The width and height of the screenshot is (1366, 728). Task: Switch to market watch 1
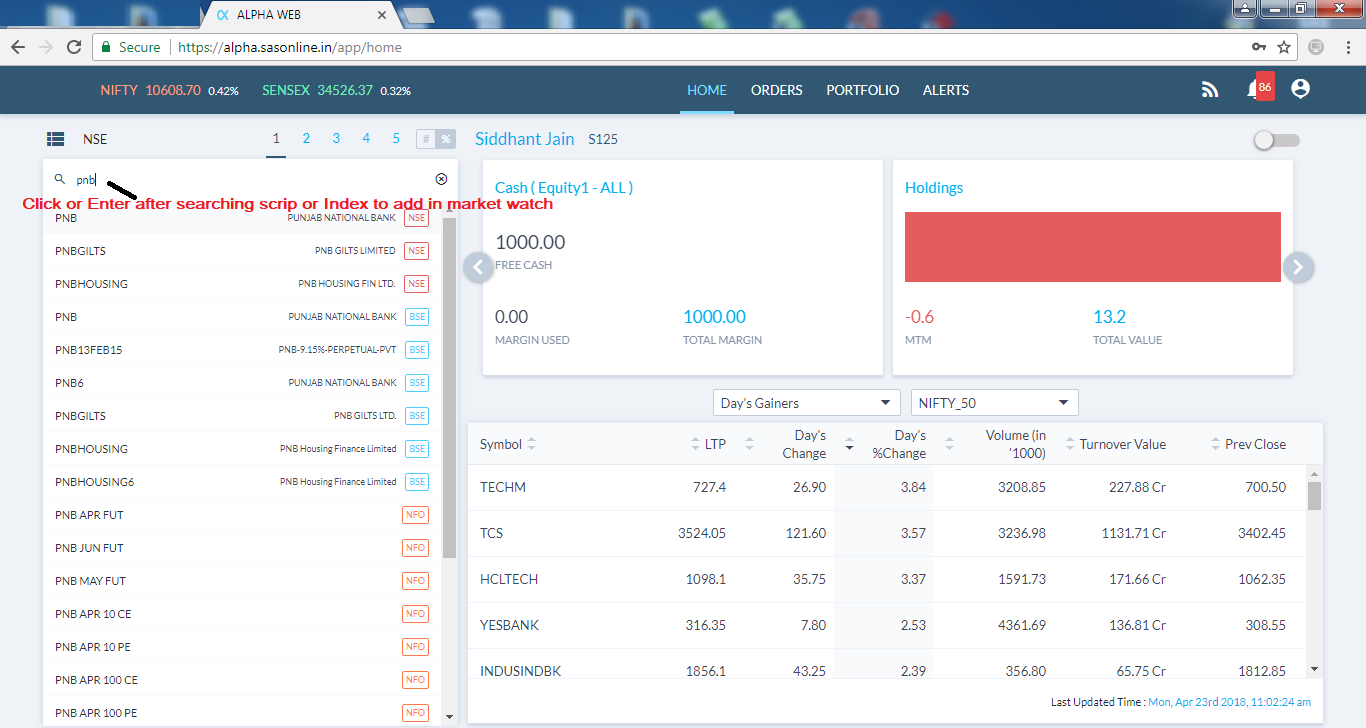[x=276, y=139]
